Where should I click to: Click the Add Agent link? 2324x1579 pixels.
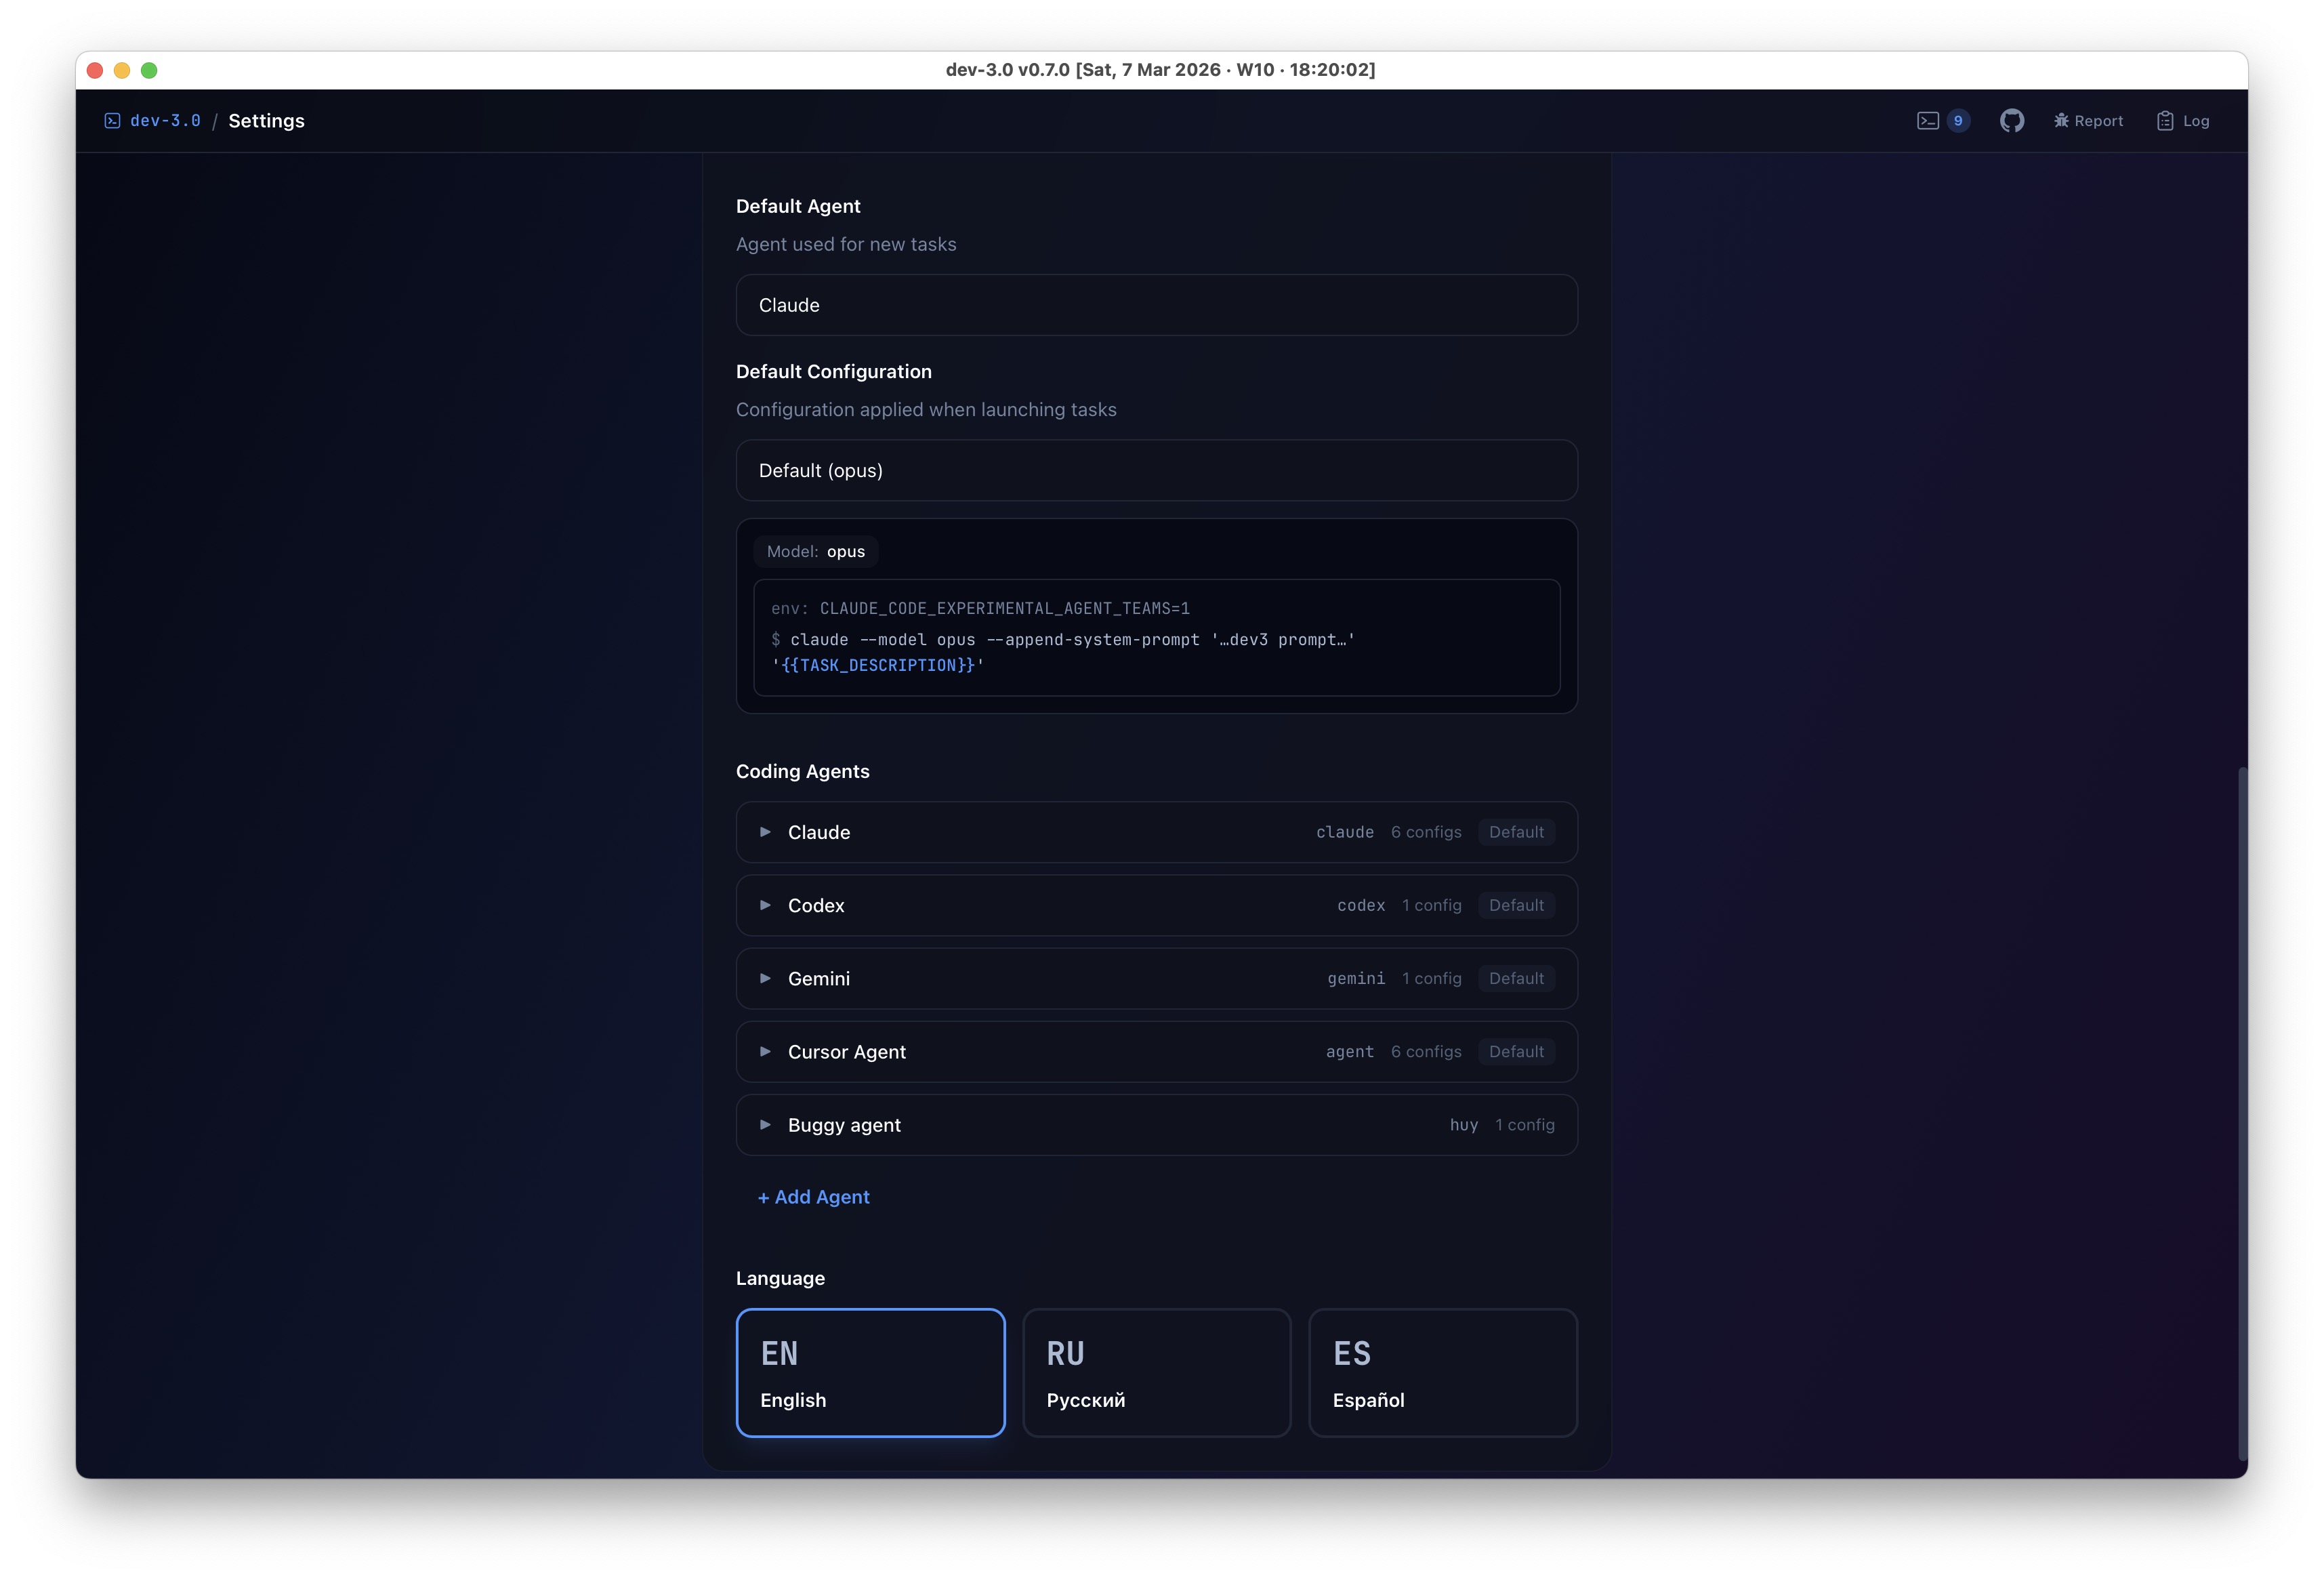813,1196
